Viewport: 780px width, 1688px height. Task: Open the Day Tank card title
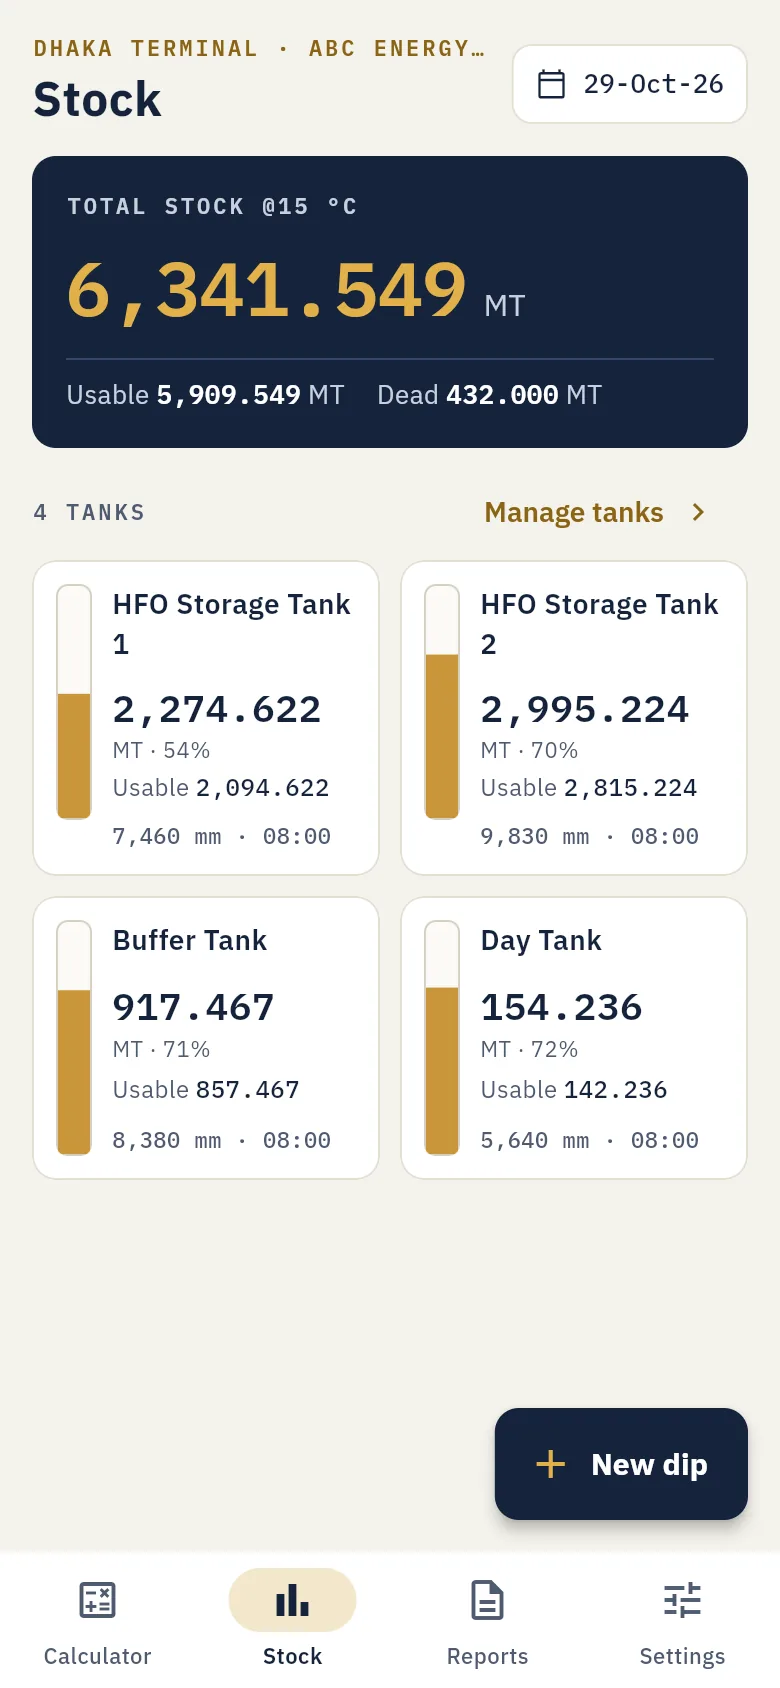pos(541,940)
